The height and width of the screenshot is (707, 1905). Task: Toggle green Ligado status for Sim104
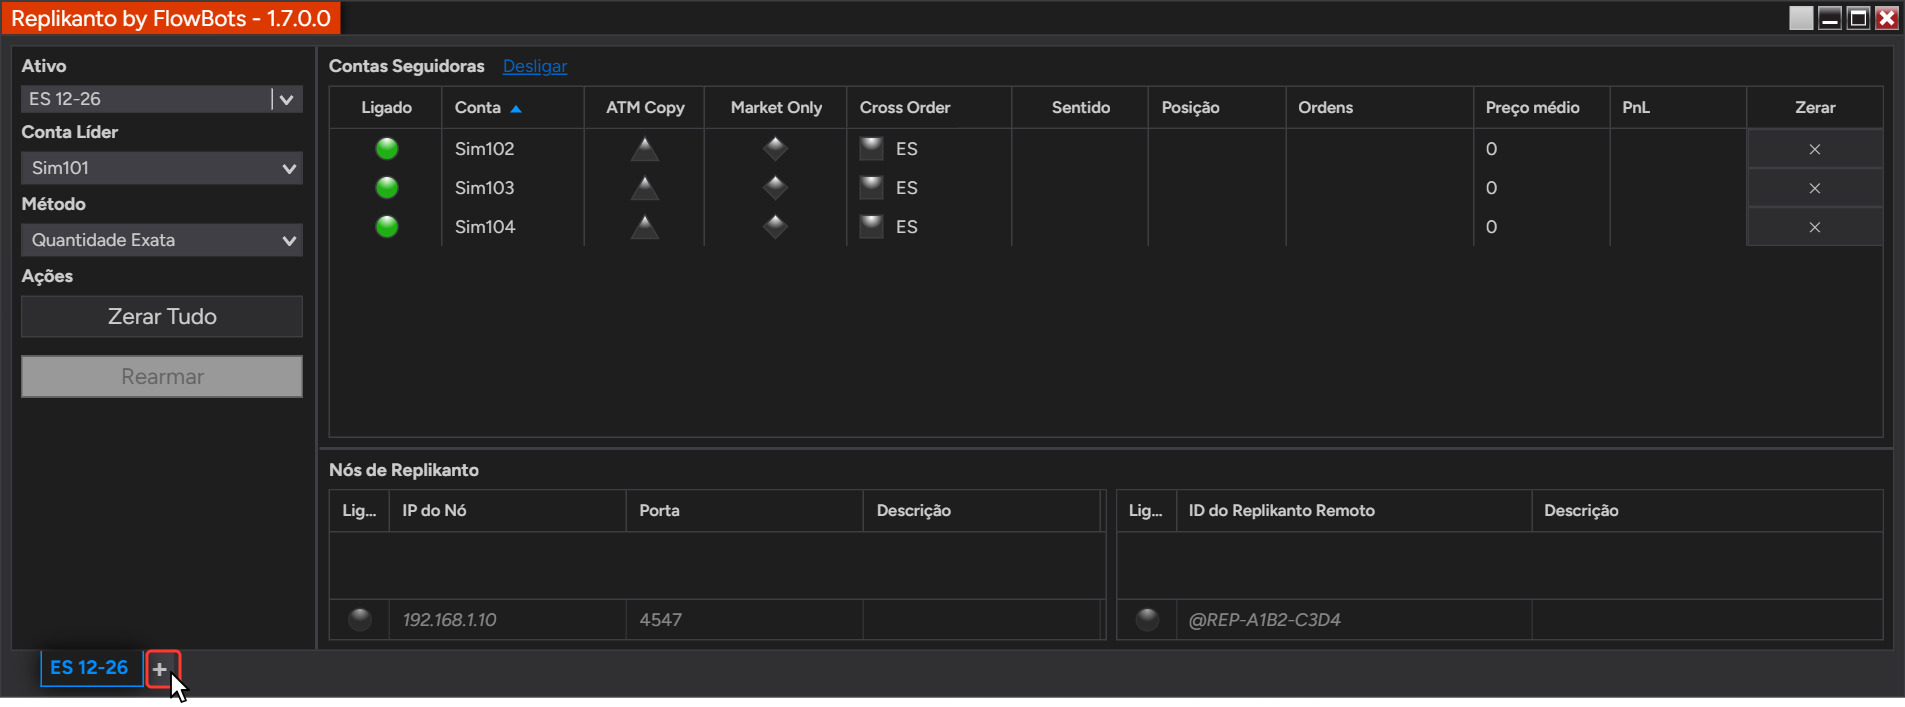387,227
